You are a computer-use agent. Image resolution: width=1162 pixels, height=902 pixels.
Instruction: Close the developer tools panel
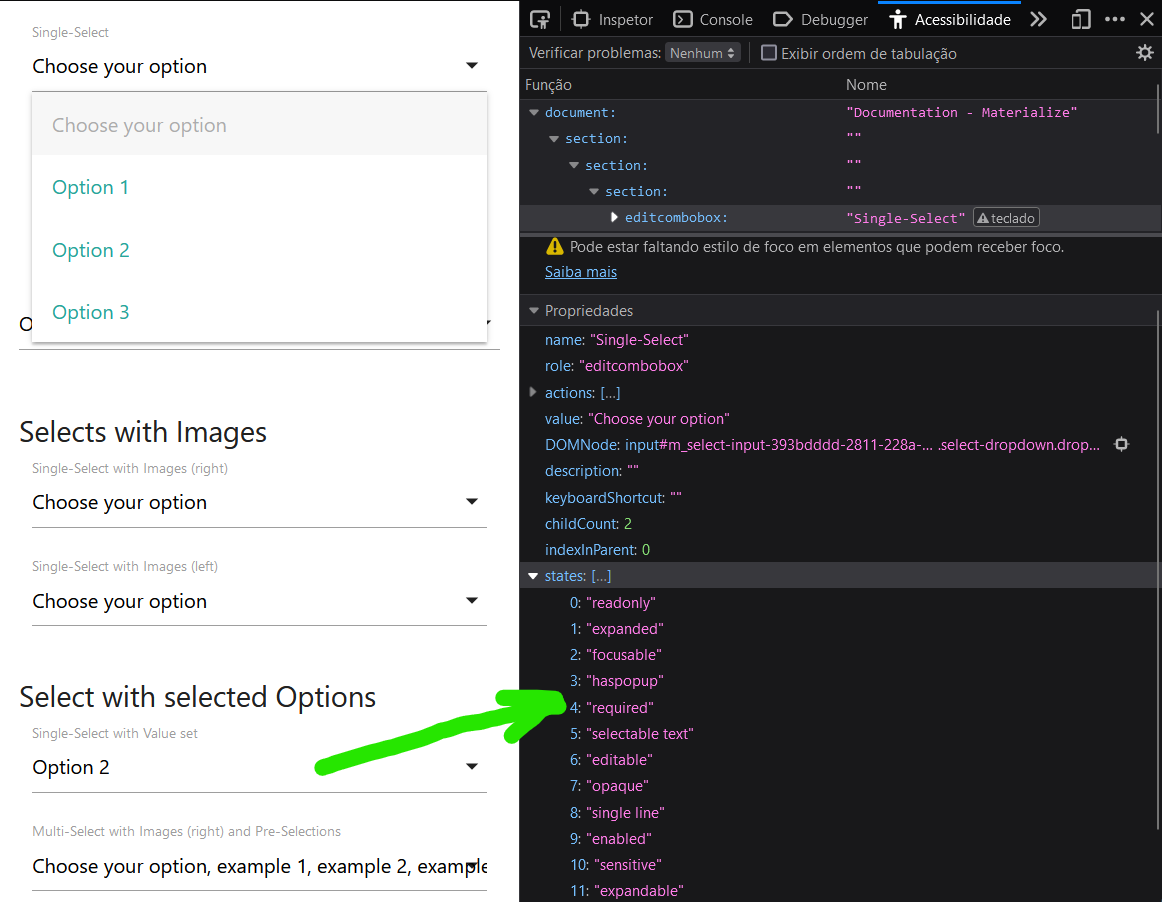(1146, 19)
